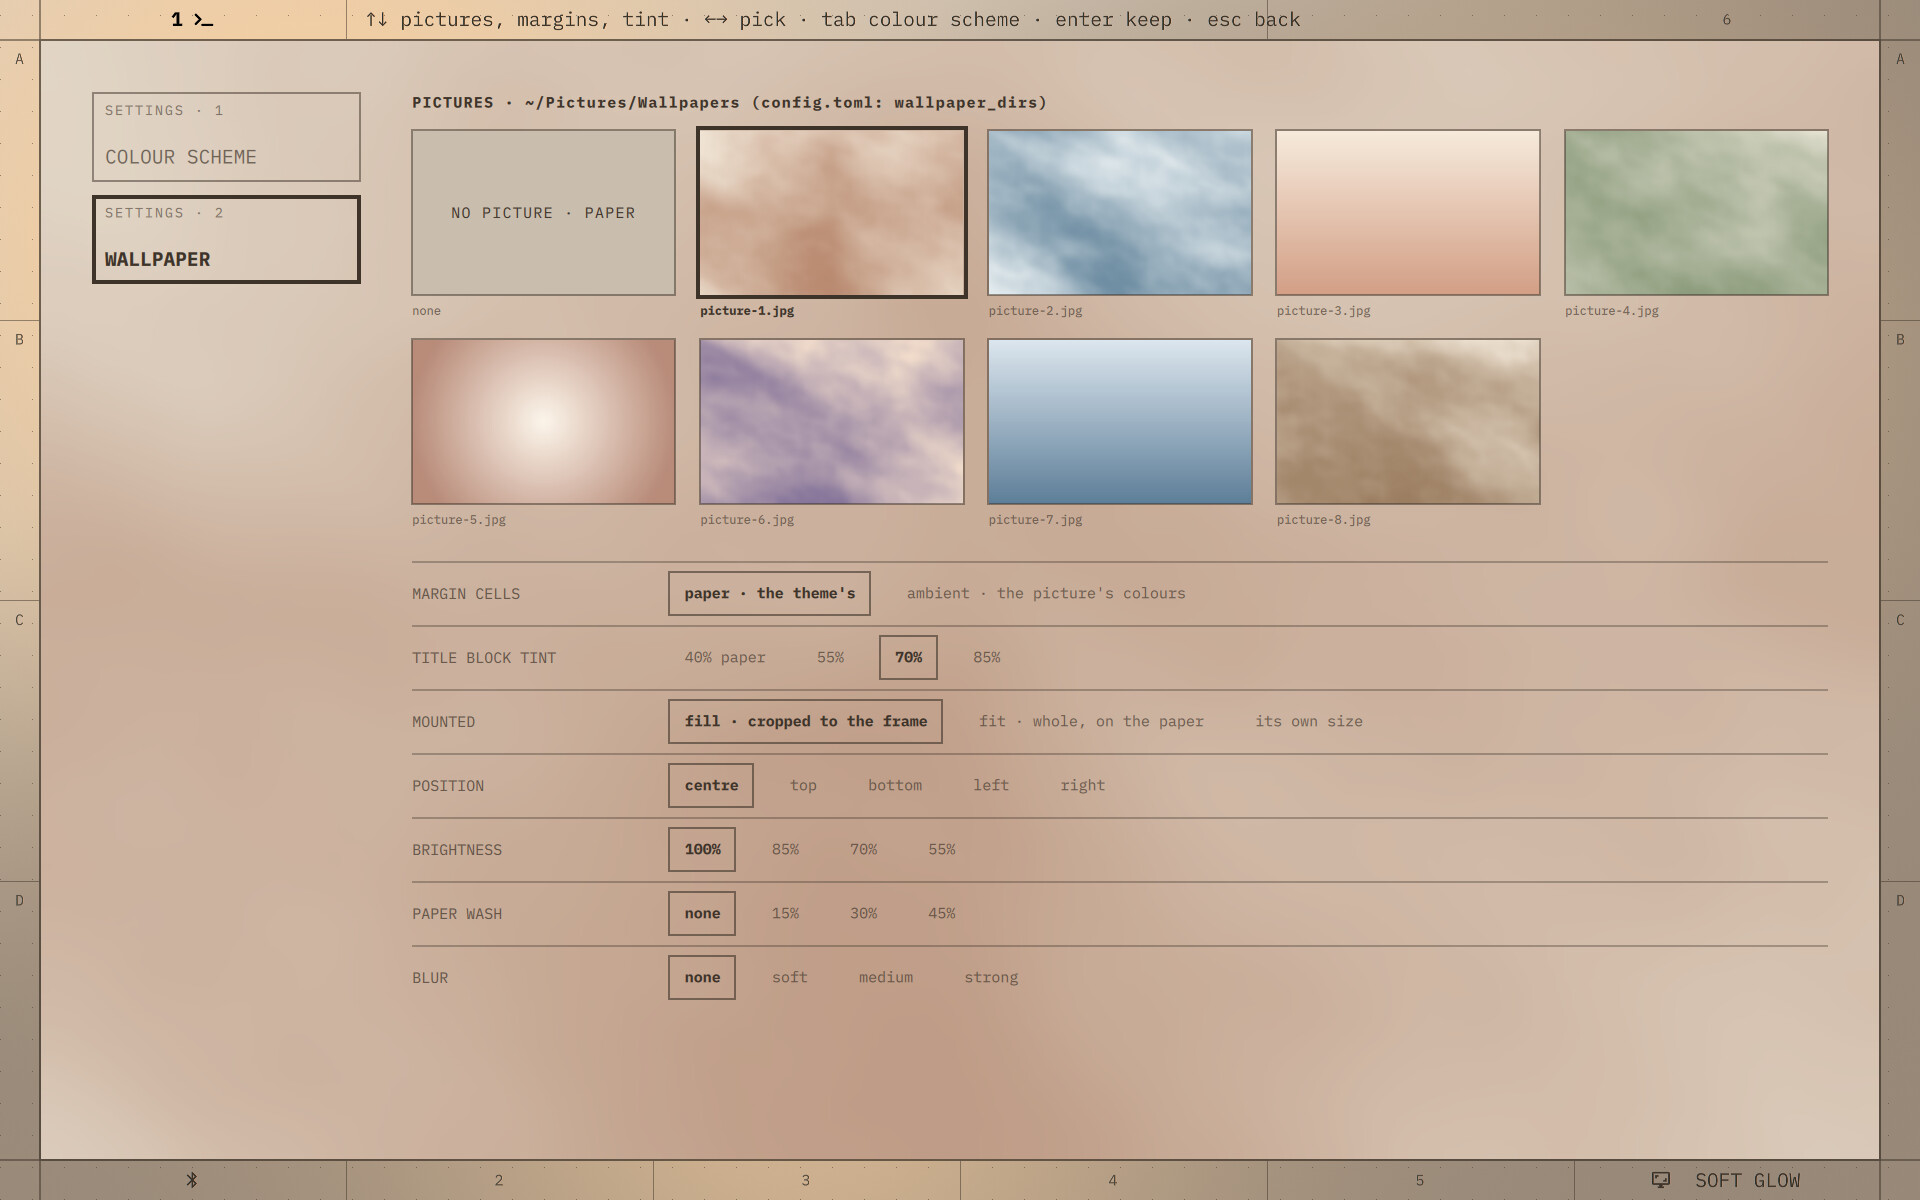This screenshot has width=1920, height=1200.
Task: Switch to workspace 5 in bottom bar
Action: coord(1420,1180)
